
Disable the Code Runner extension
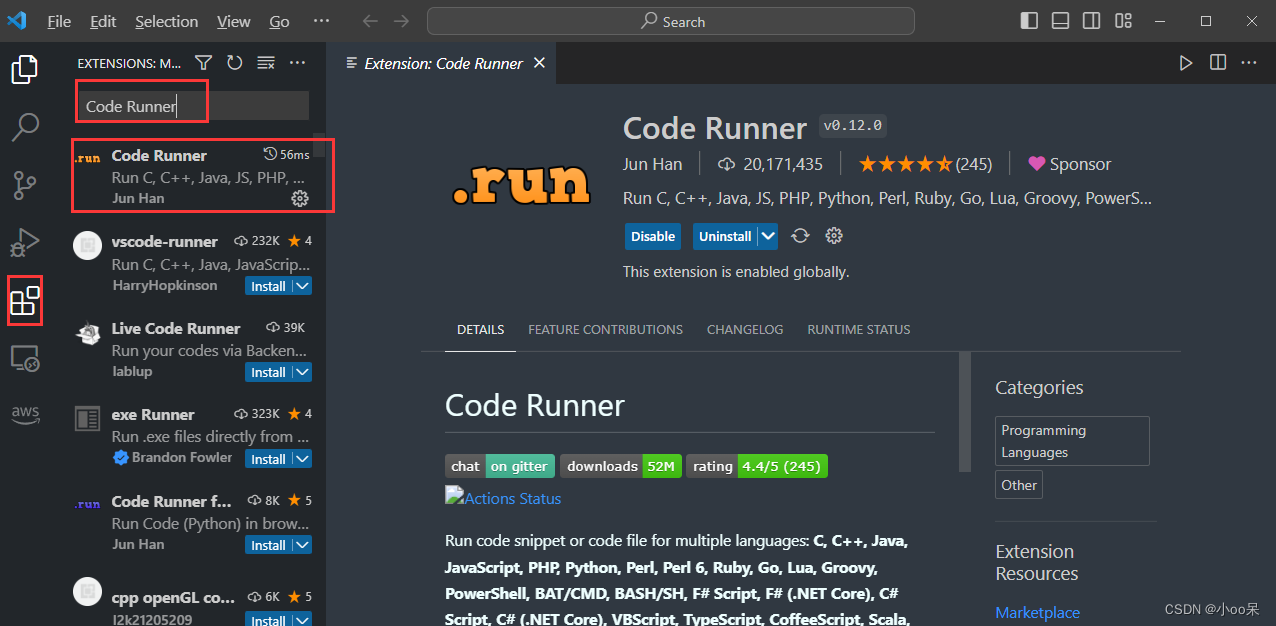click(653, 236)
